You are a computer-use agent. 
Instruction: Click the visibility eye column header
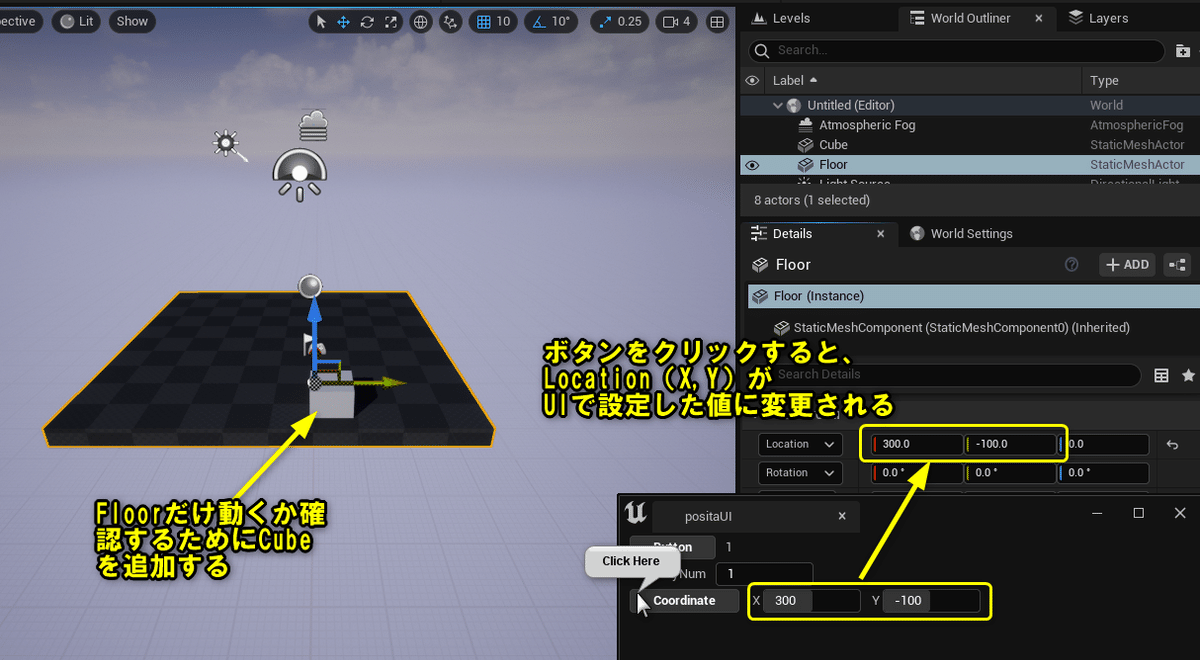(753, 81)
